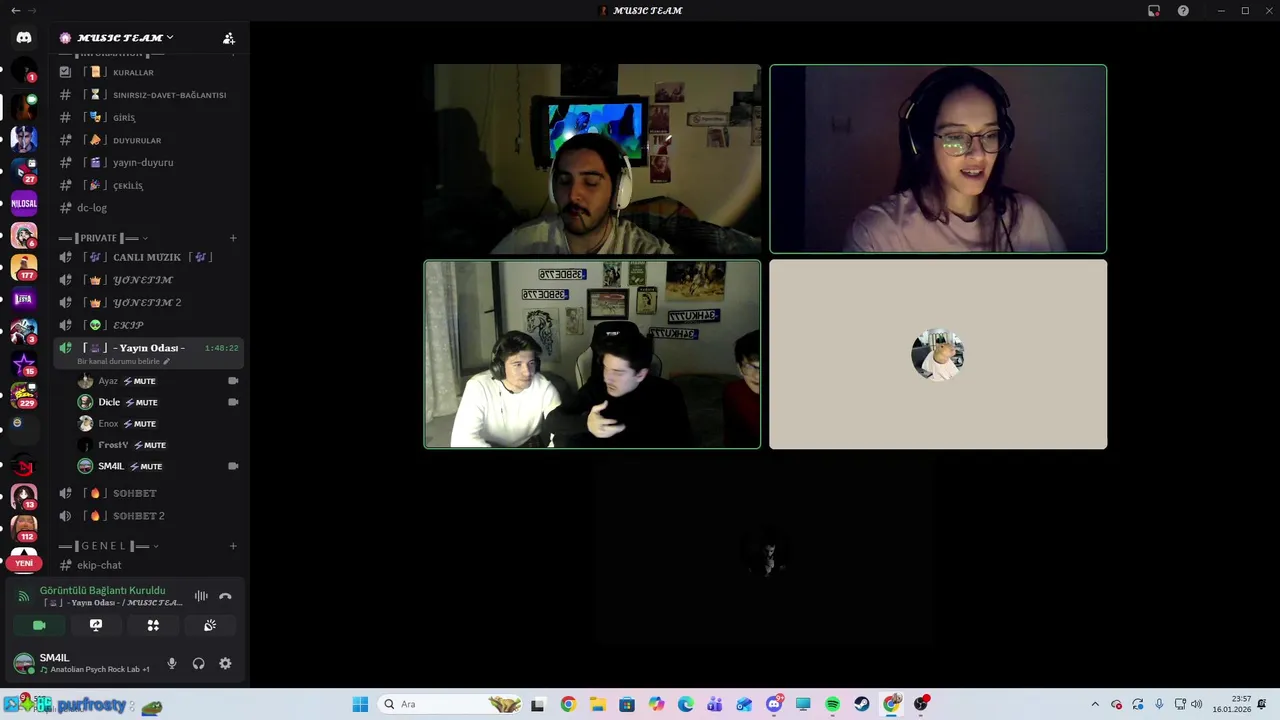
Task: Start screen share button
Action: tap(96, 625)
